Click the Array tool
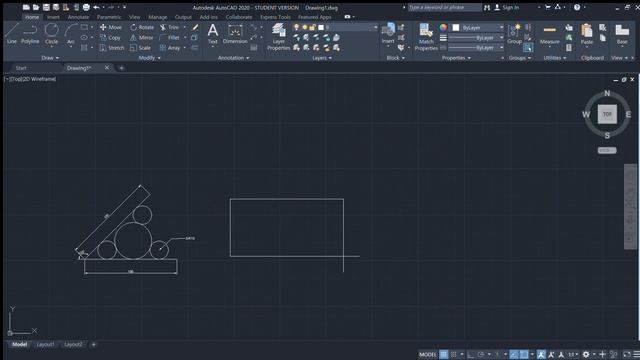The width and height of the screenshot is (640, 360). coord(170,48)
